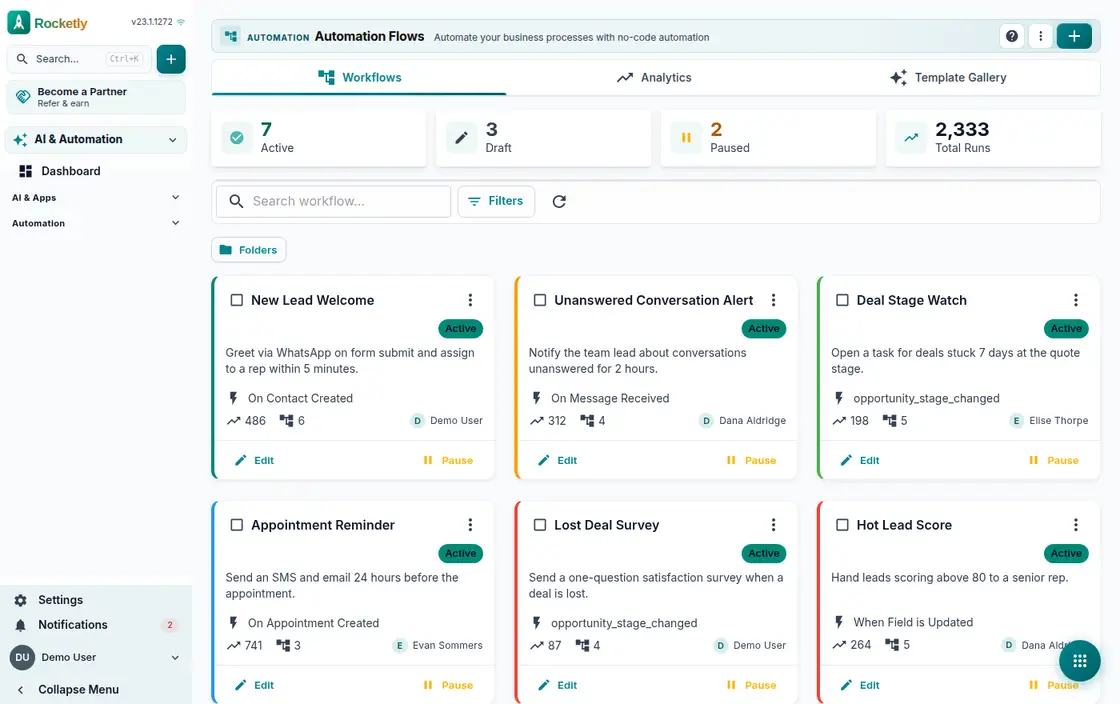Open the header vertical dots menu
This screenshot has height=704, width=1120.
(x=1040, y=36)
